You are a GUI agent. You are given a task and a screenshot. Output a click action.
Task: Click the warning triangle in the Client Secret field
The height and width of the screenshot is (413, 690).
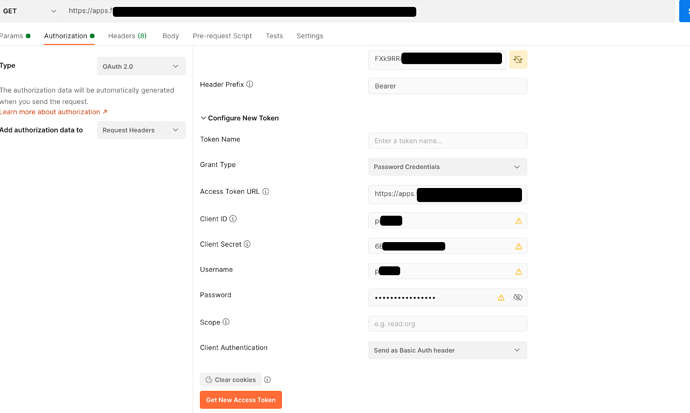[x=518, y=246]
